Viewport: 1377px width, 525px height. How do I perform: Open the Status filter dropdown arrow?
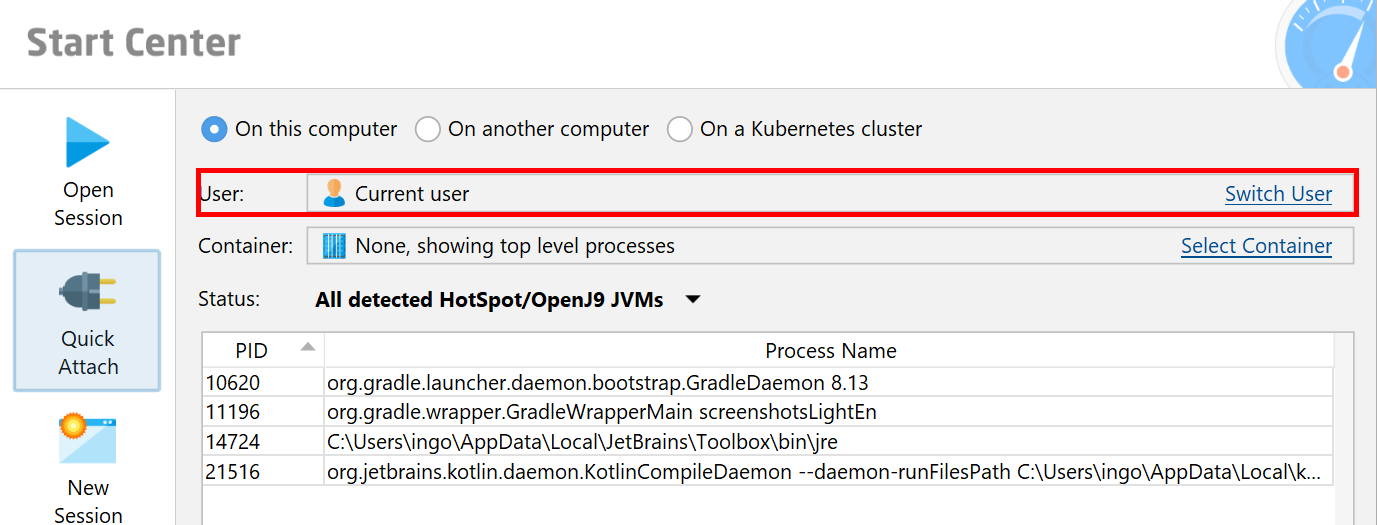(x=692, y=299)
